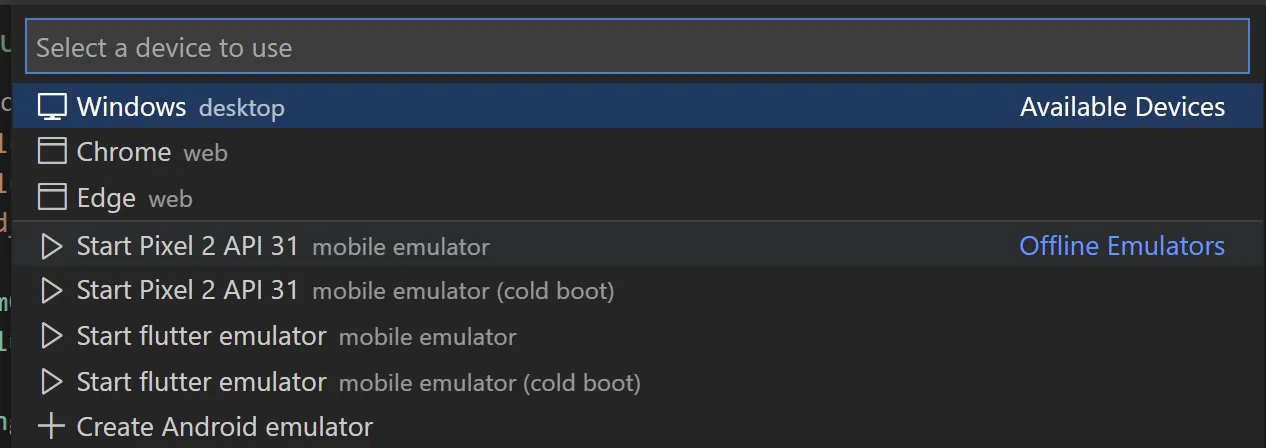Click play icon for Pixel 2 API 31 emulator
This screenshot has width=1266, height=448.
[x=52, y=245]
